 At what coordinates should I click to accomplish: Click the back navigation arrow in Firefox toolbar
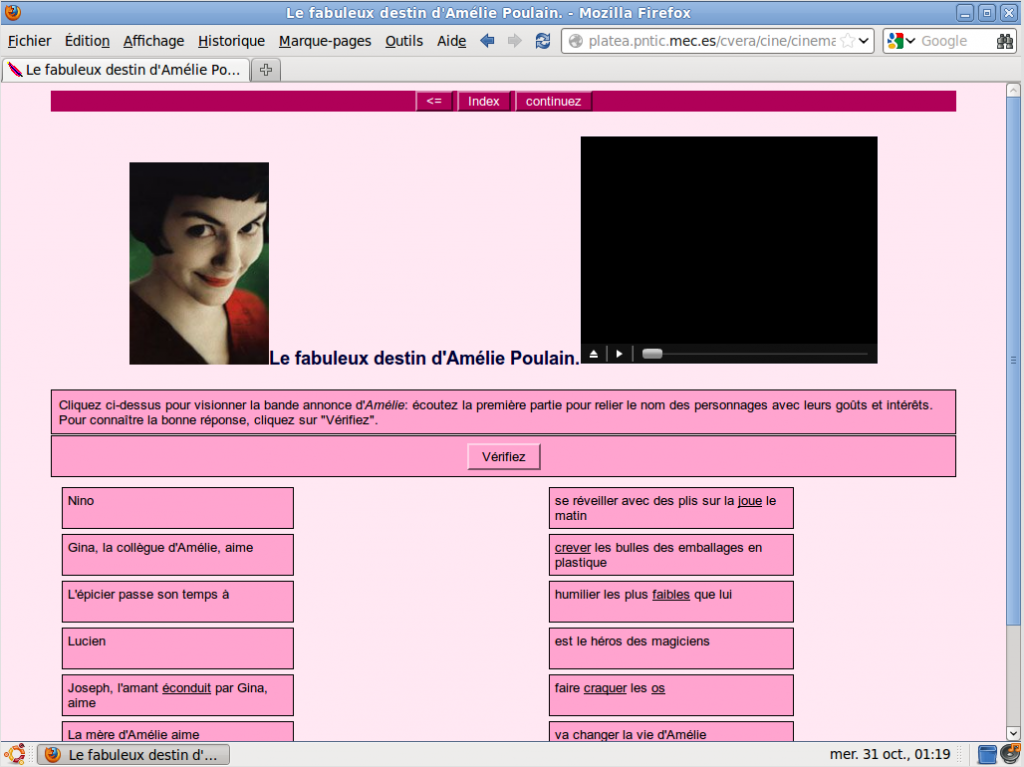[x=487, y=41]
